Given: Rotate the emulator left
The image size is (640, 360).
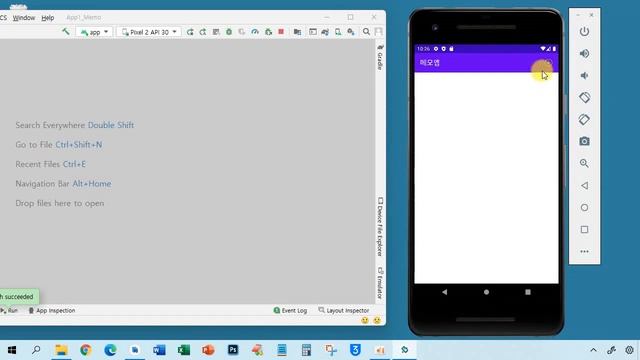Looking at the screenshot, I should [584, 98].
